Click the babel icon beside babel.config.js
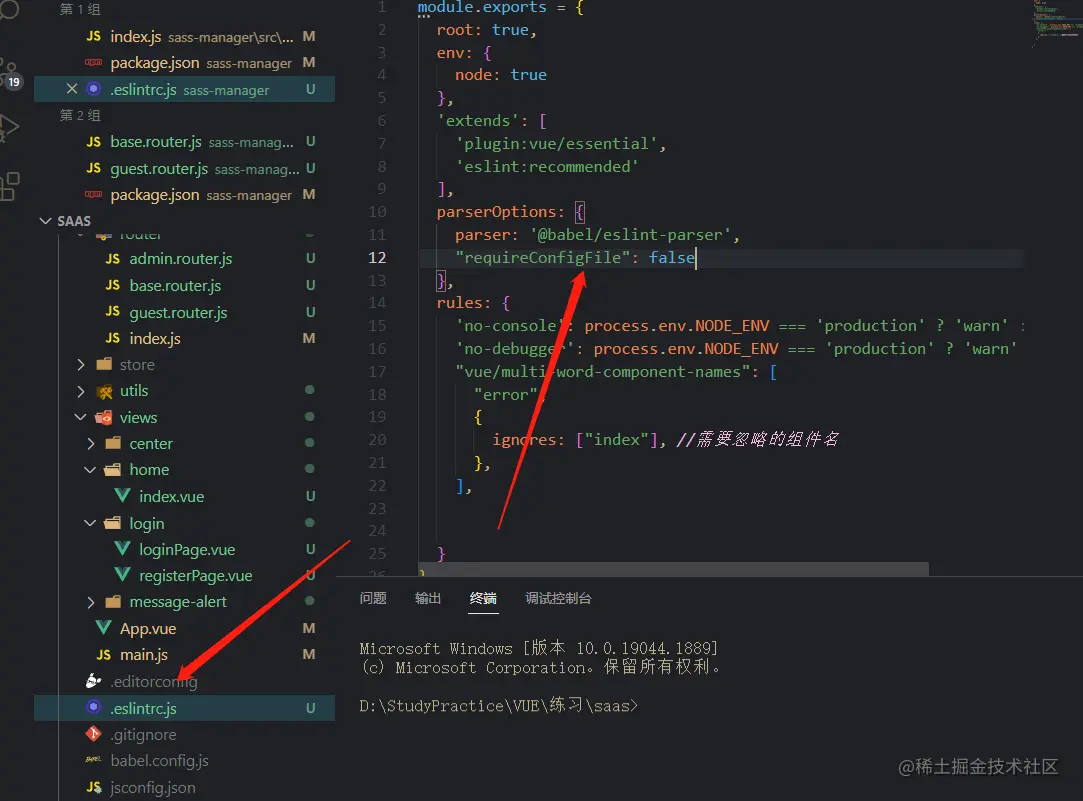 coord(93,760)
